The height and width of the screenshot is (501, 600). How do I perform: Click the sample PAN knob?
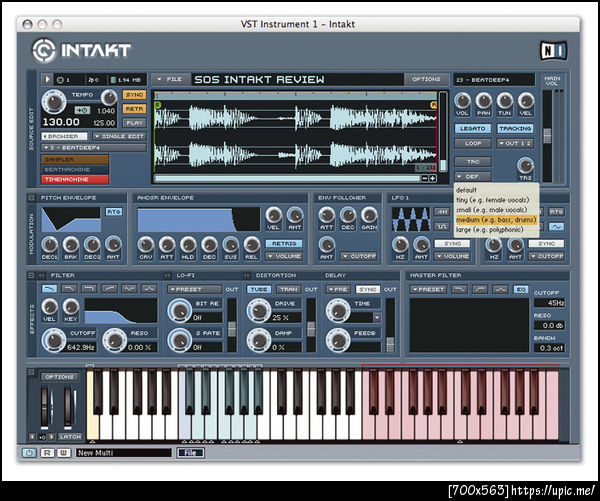[484, 101]
